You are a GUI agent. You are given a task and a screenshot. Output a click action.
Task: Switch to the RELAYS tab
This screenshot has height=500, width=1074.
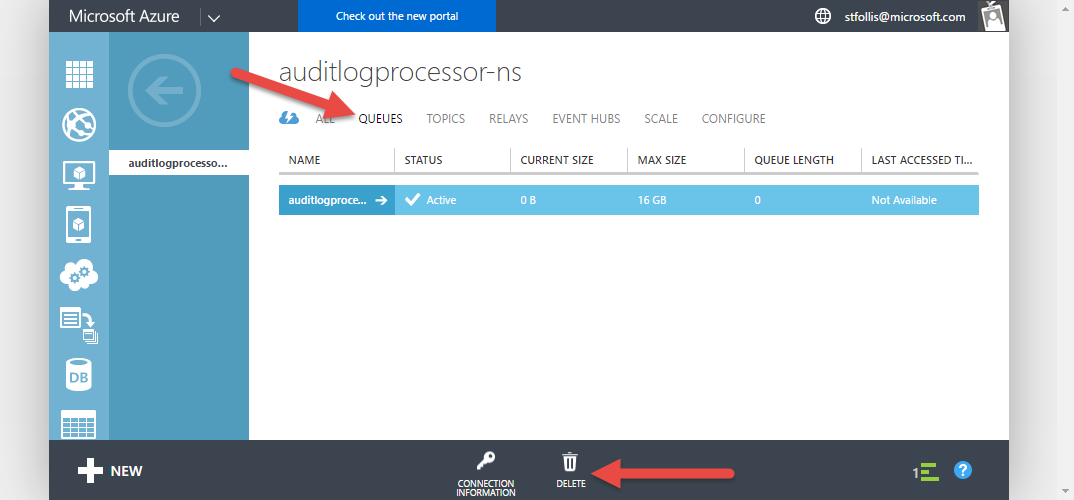tap(508, 118)
